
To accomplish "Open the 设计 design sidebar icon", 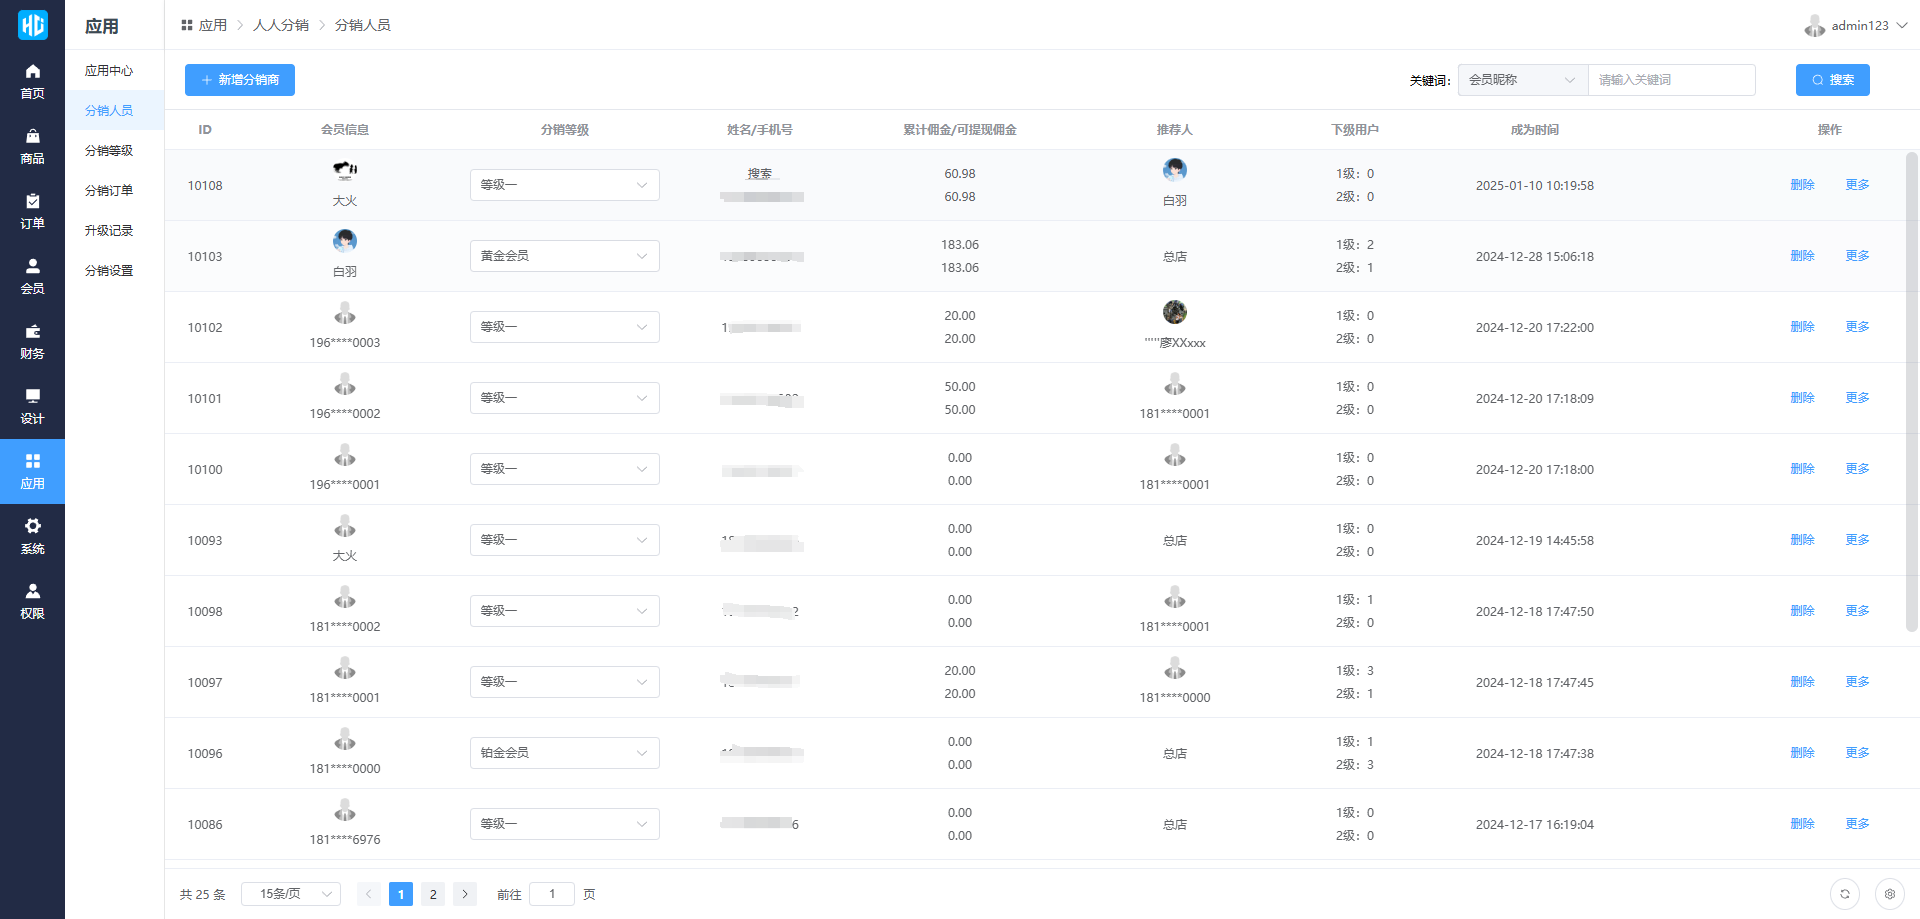I will (32, 406).
